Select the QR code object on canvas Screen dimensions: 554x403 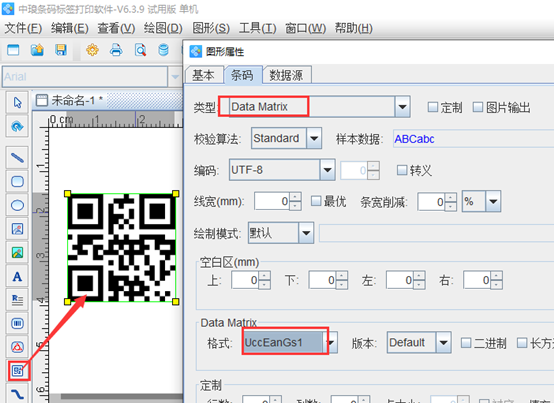pos(122,247)
